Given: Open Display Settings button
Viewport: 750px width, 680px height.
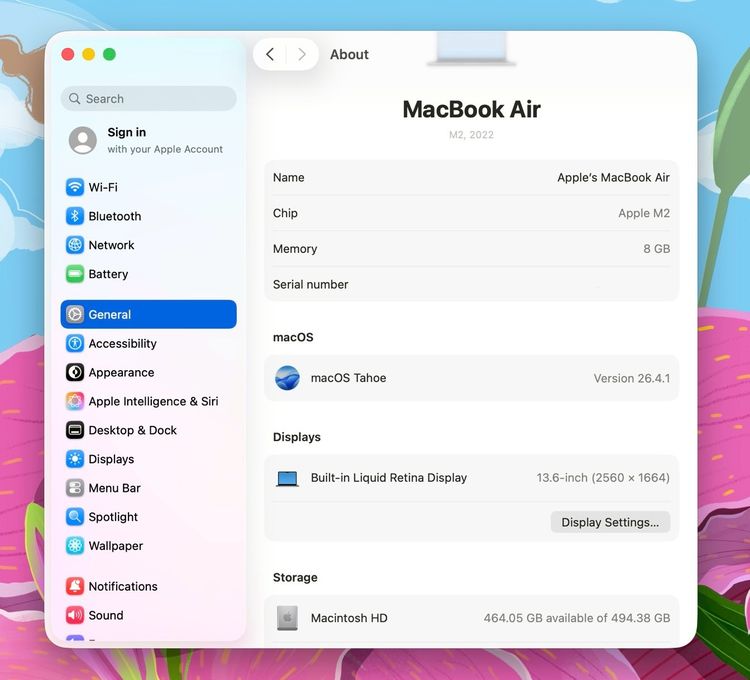Looking at the screenshot, I should pos(610,522).
